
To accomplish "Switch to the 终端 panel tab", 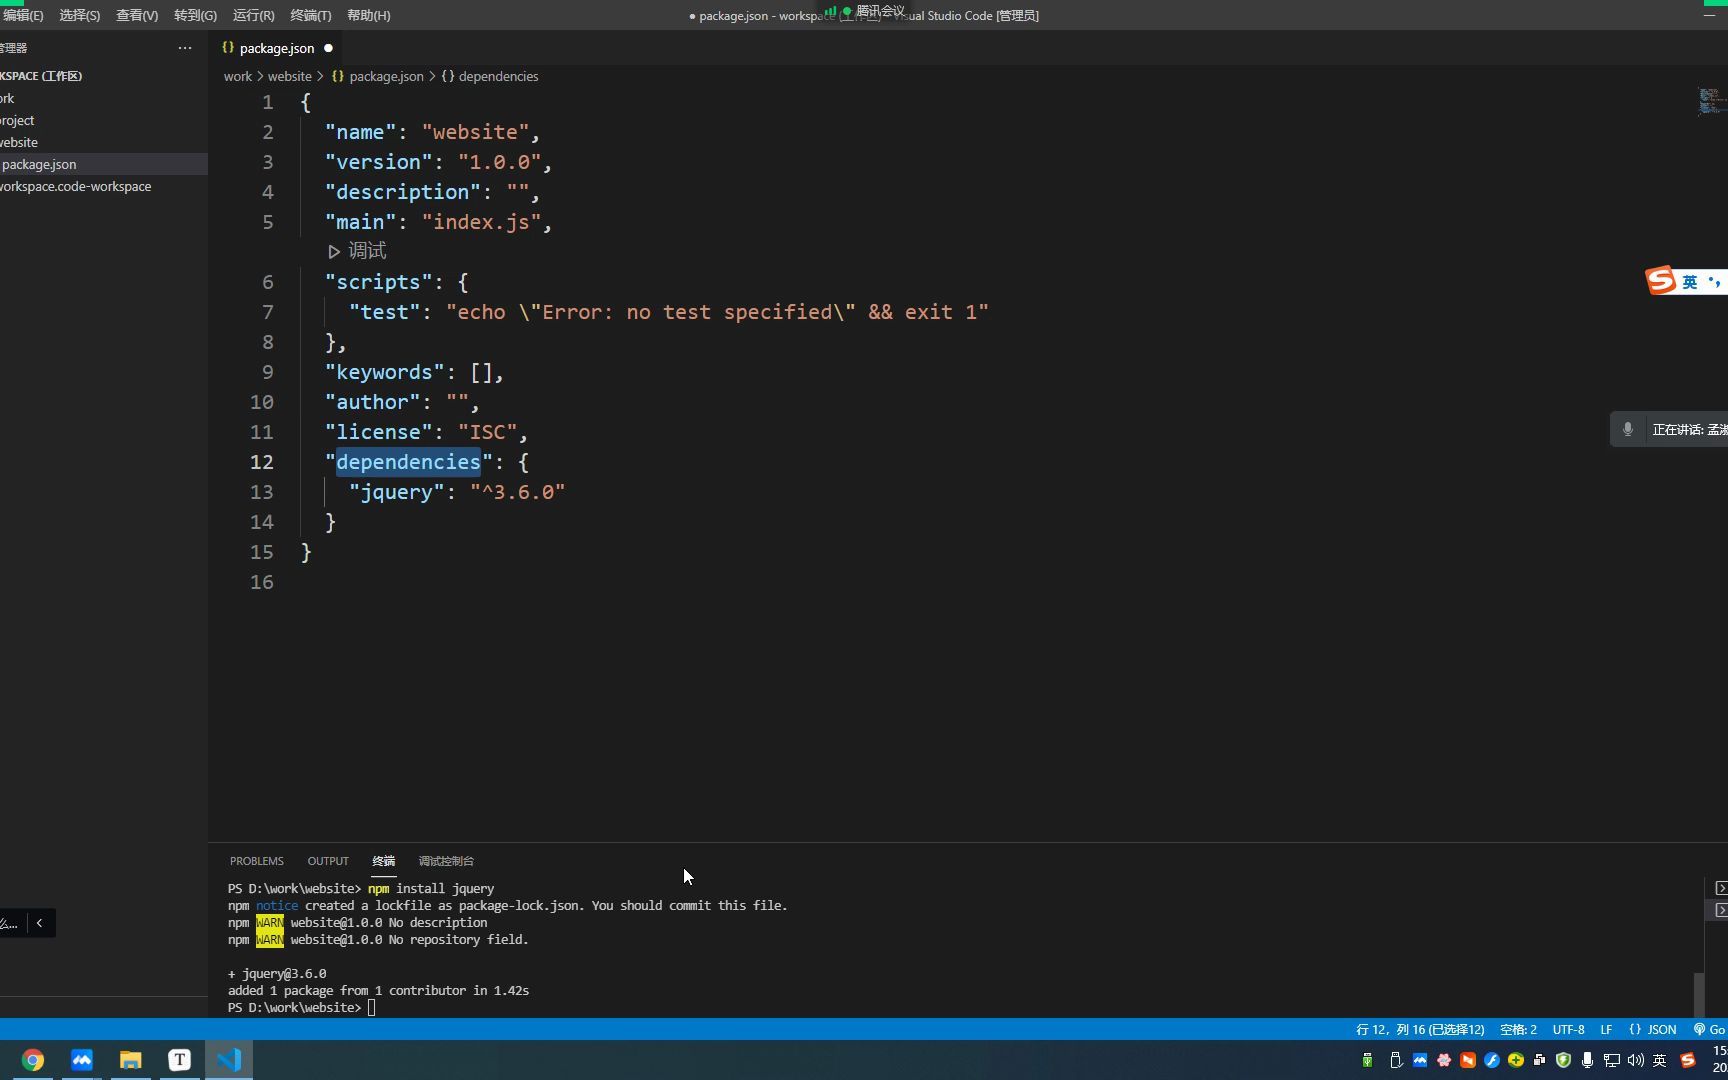I will (384, 861).
